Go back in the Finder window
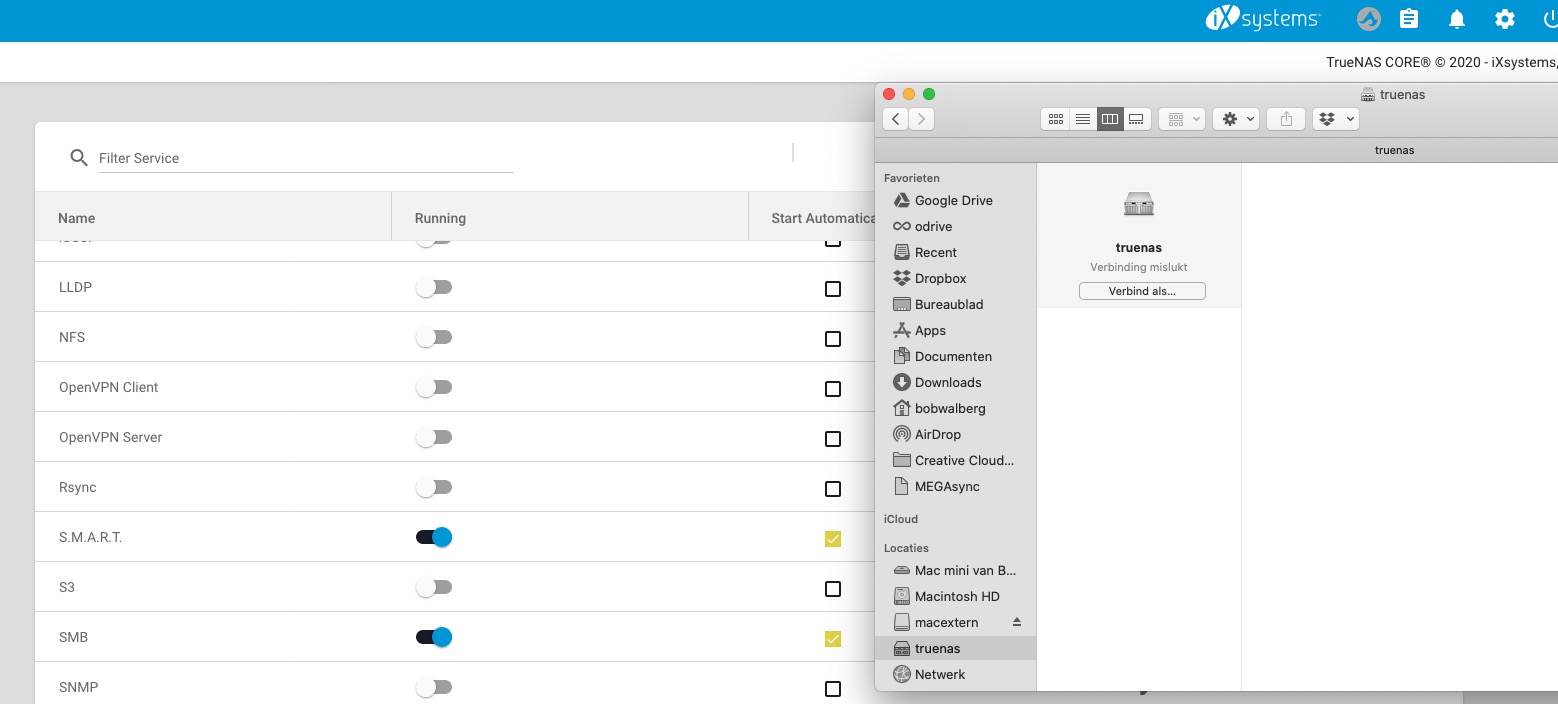Screen dimensions: 1558x704 (896, 119)
